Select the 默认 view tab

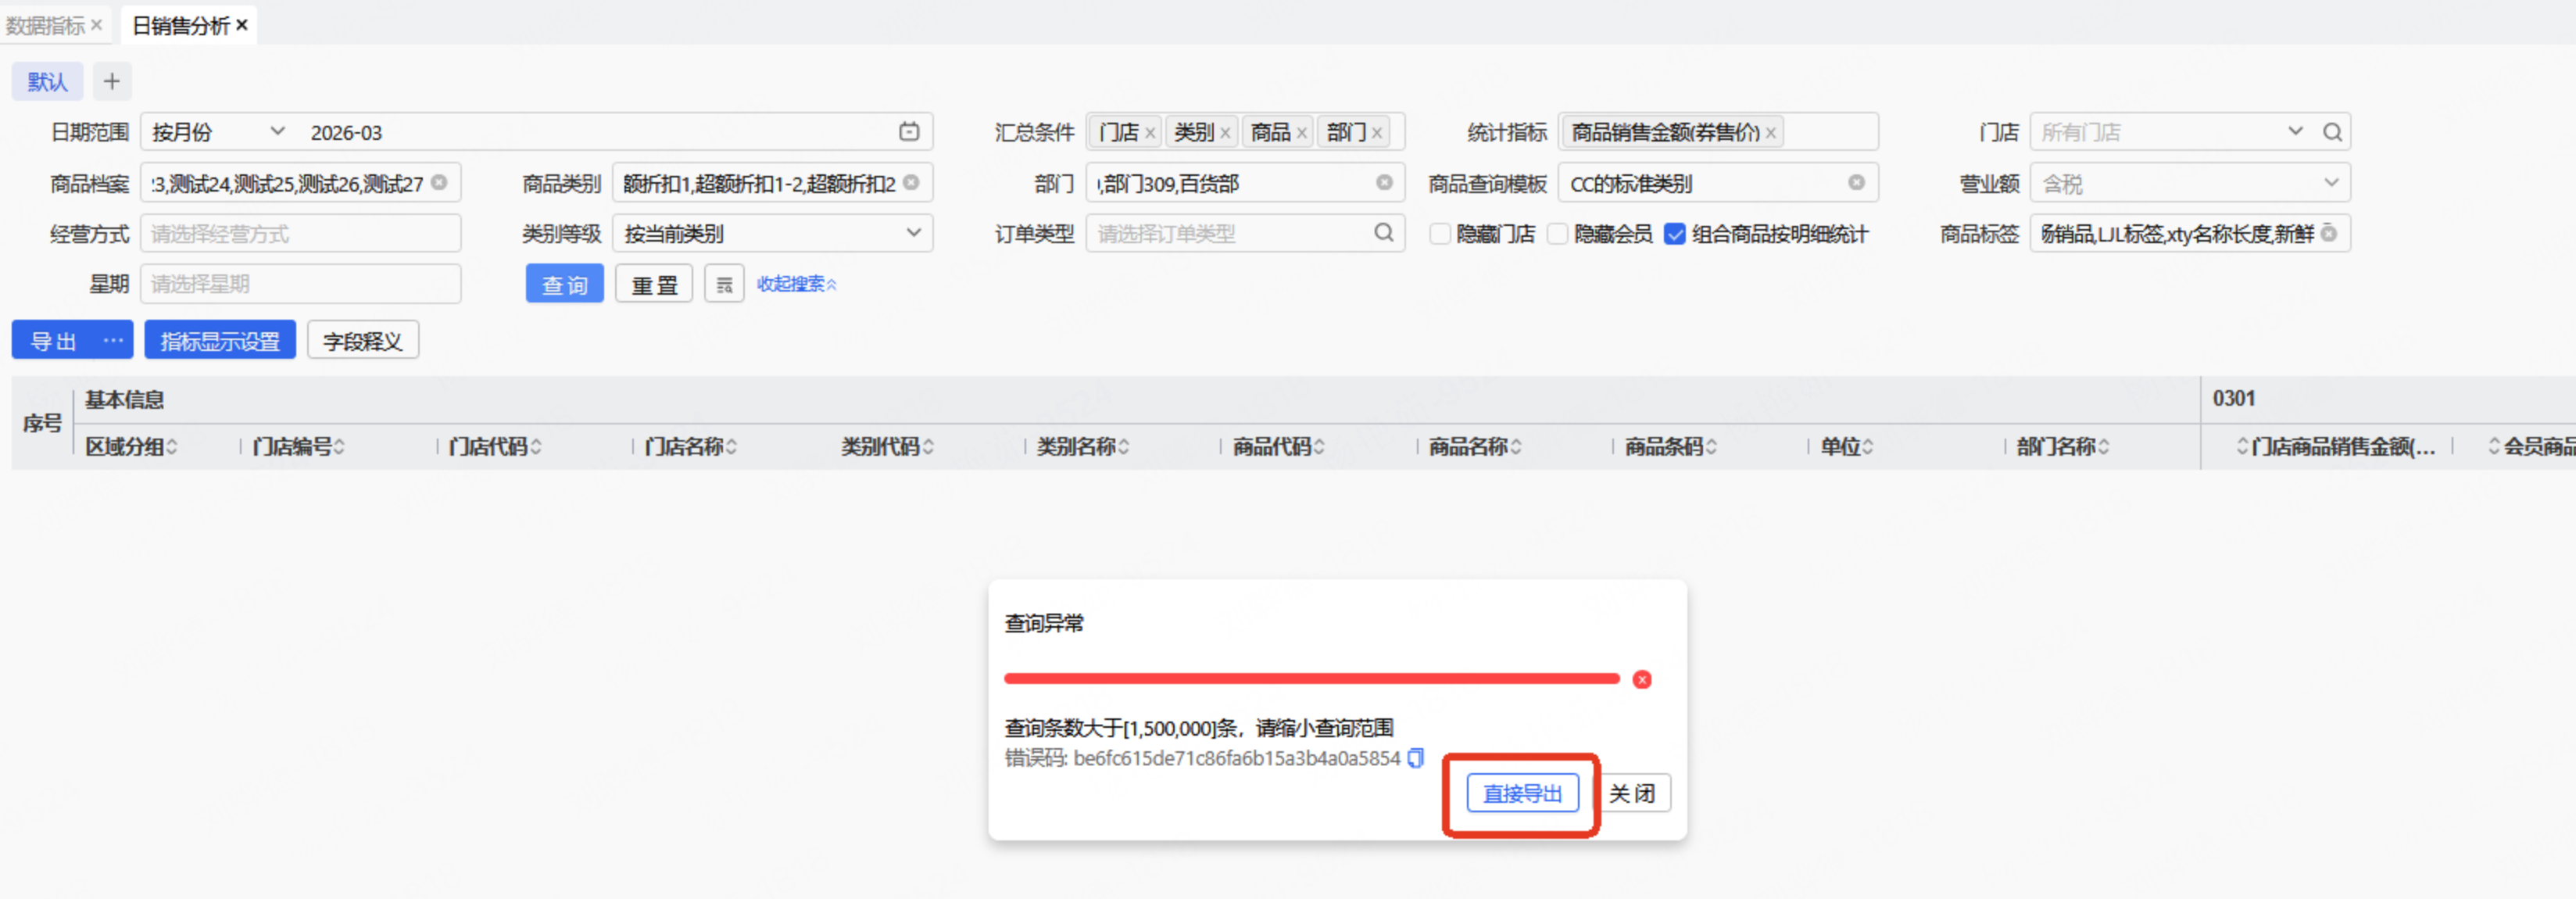coord(47,81)
